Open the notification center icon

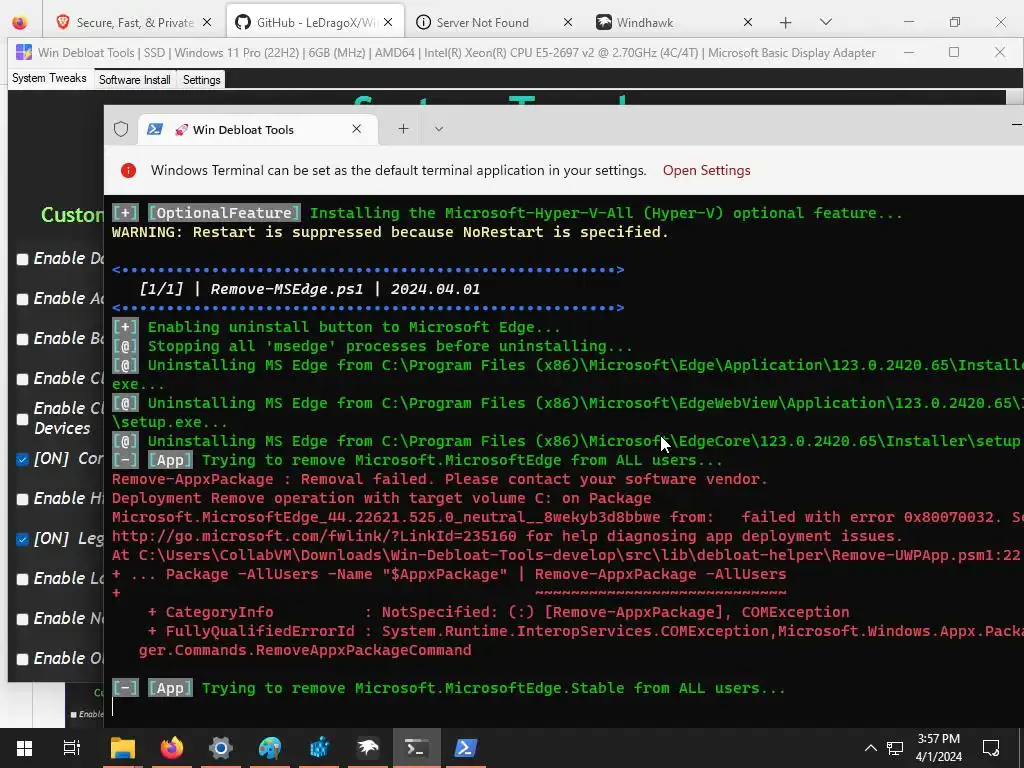(991, 748)
